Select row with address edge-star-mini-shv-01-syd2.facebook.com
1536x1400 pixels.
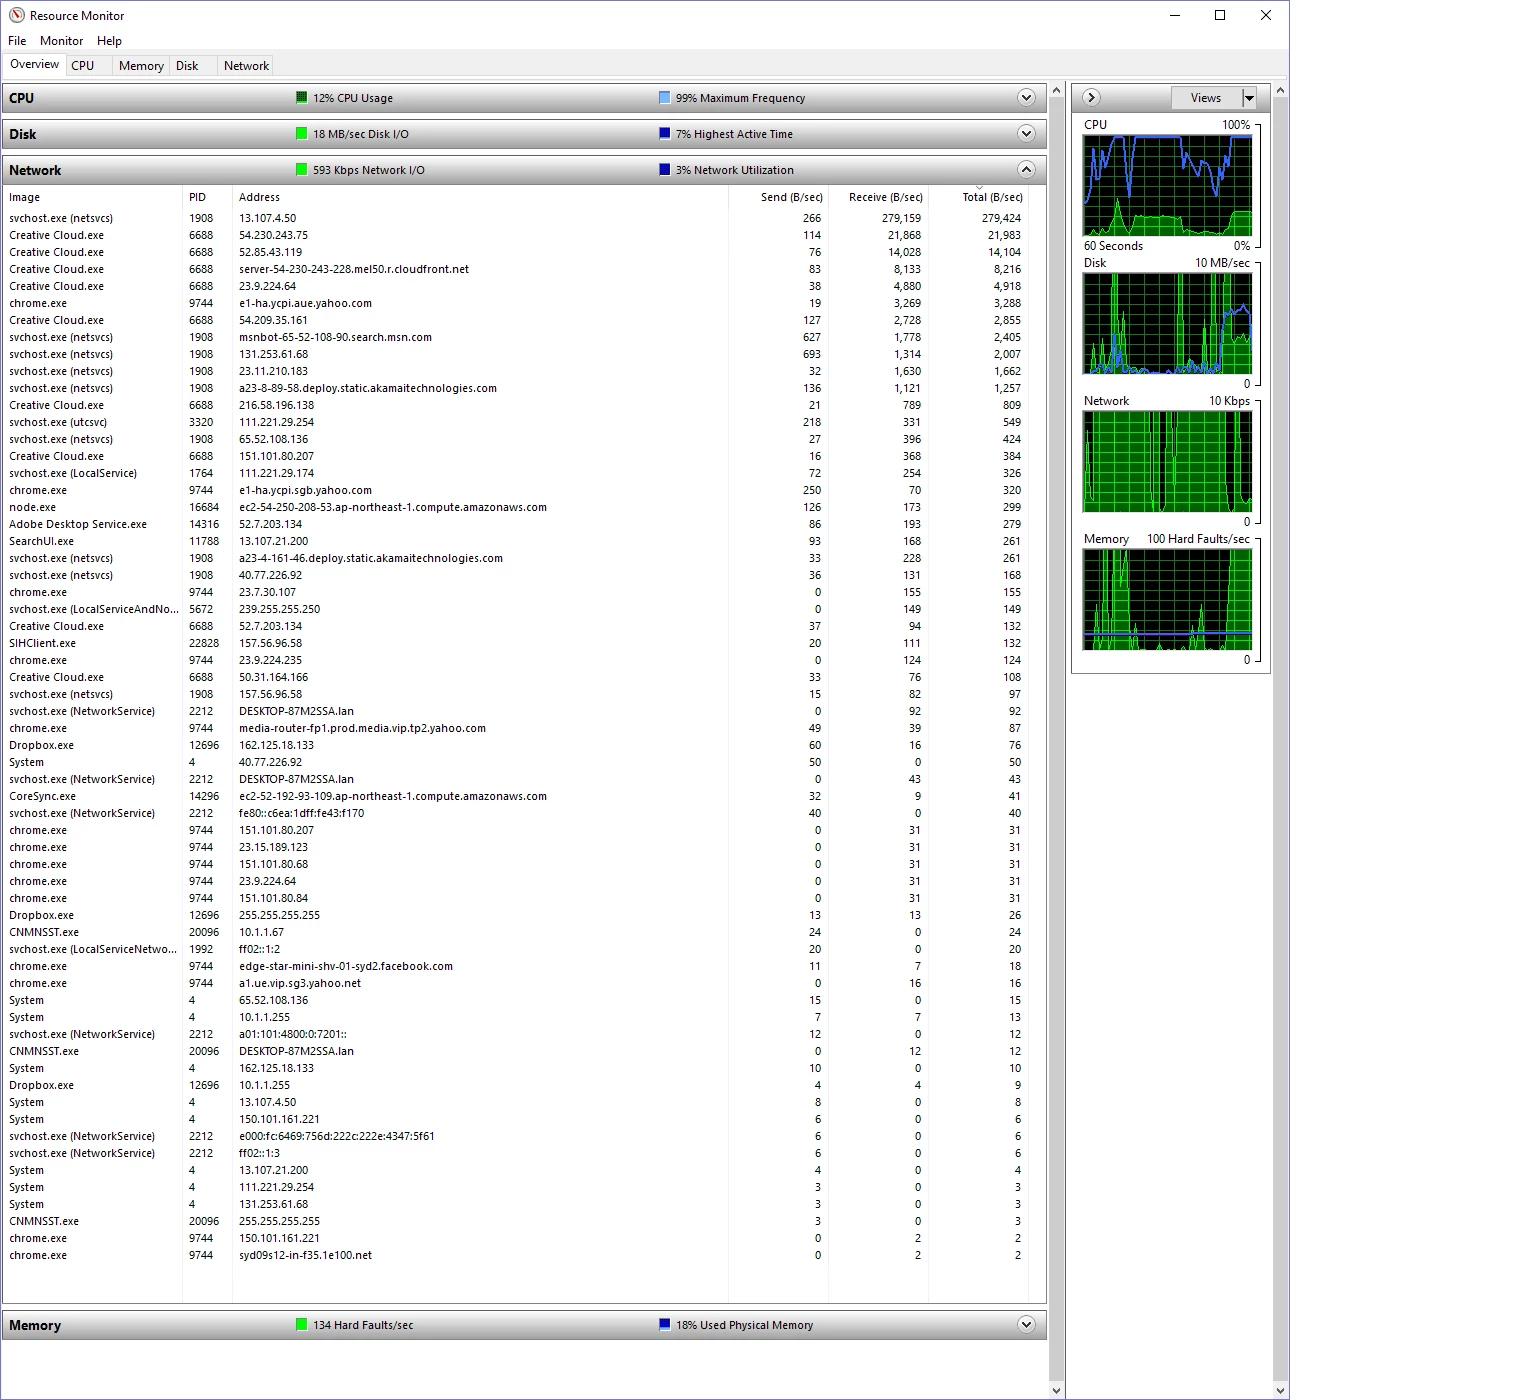click(x=517, y=966)
